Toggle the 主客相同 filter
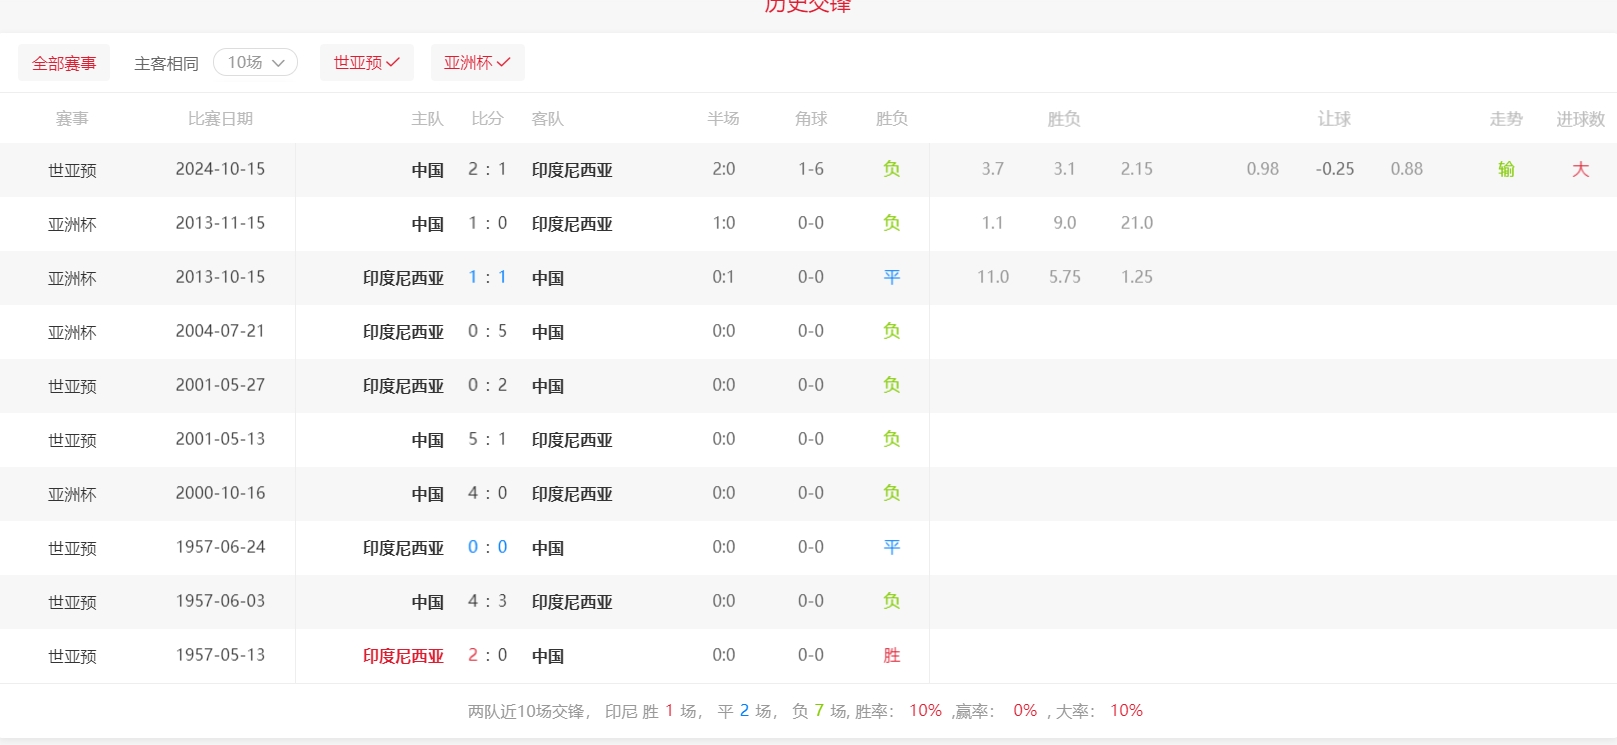 coord(166,63)
